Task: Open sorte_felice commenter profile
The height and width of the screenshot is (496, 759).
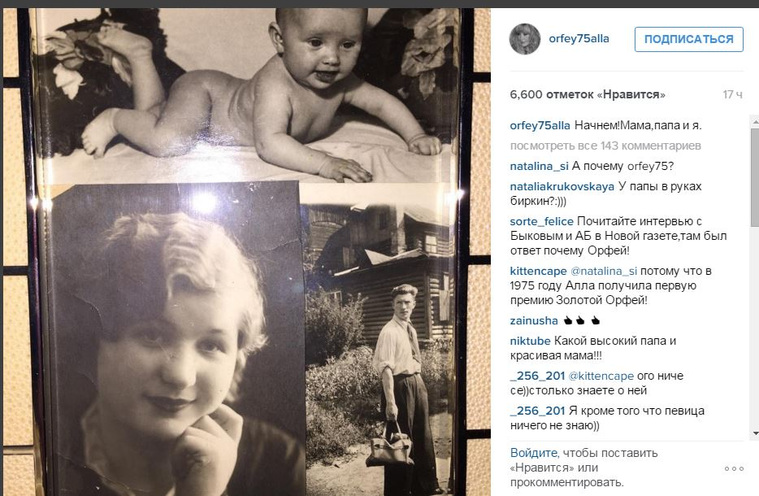Action: point(541,221)
